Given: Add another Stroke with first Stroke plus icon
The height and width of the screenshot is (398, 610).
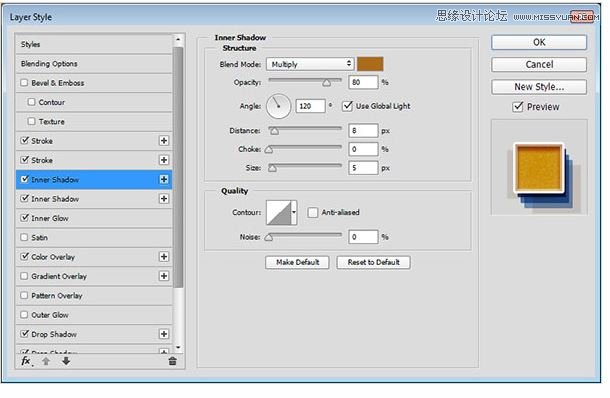Looking at the screenshot, I should tap(164, 141).
